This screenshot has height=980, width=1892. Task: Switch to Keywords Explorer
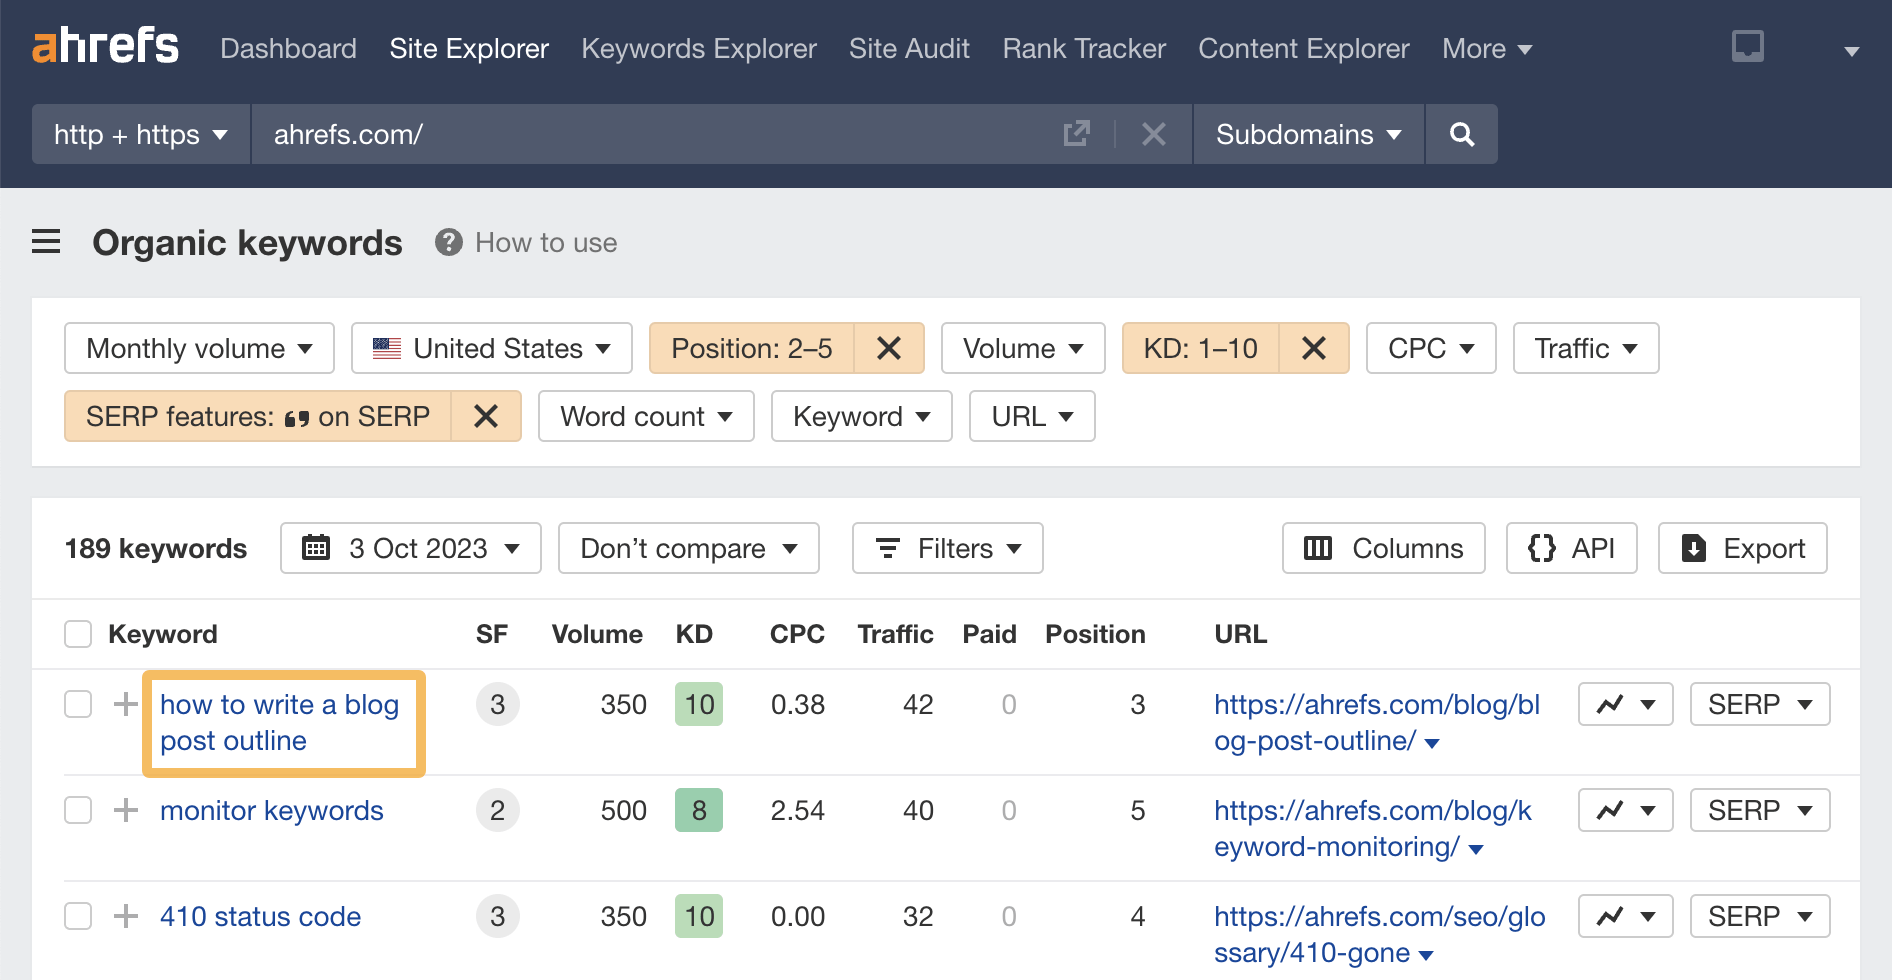(x=698, y=48)
